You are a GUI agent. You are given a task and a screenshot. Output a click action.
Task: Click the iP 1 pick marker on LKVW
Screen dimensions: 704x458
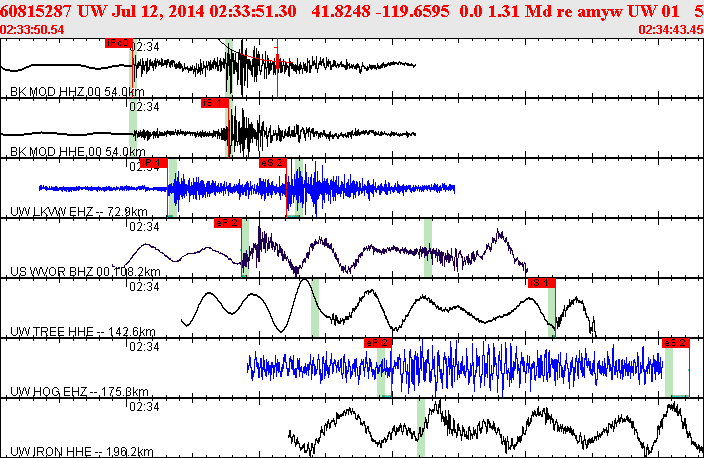tap(154, 163)
